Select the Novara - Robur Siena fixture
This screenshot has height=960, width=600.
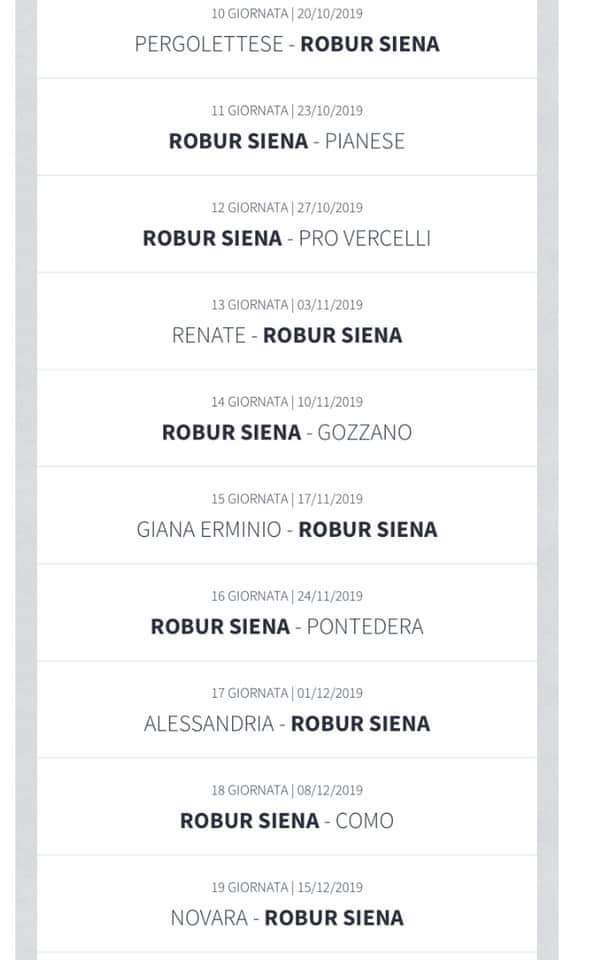coord(287,917)
